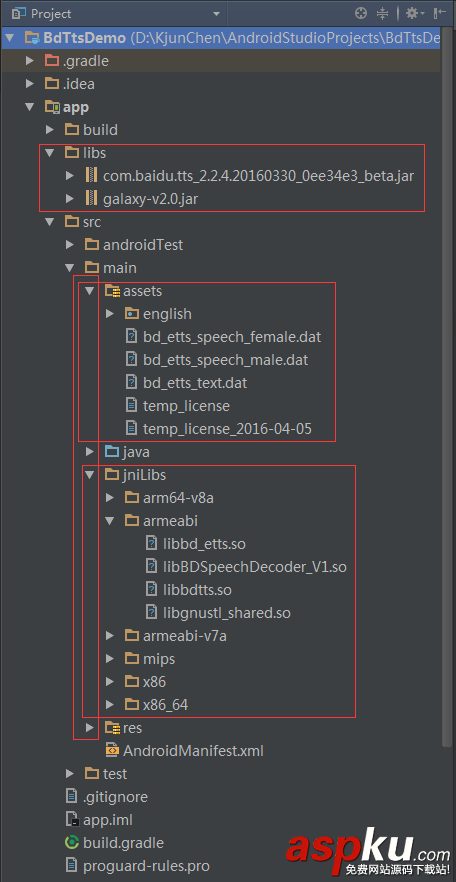Select the armeabi-v7a folder name
The height and width of the screenshot is (882, 456).
coord(184,636)
